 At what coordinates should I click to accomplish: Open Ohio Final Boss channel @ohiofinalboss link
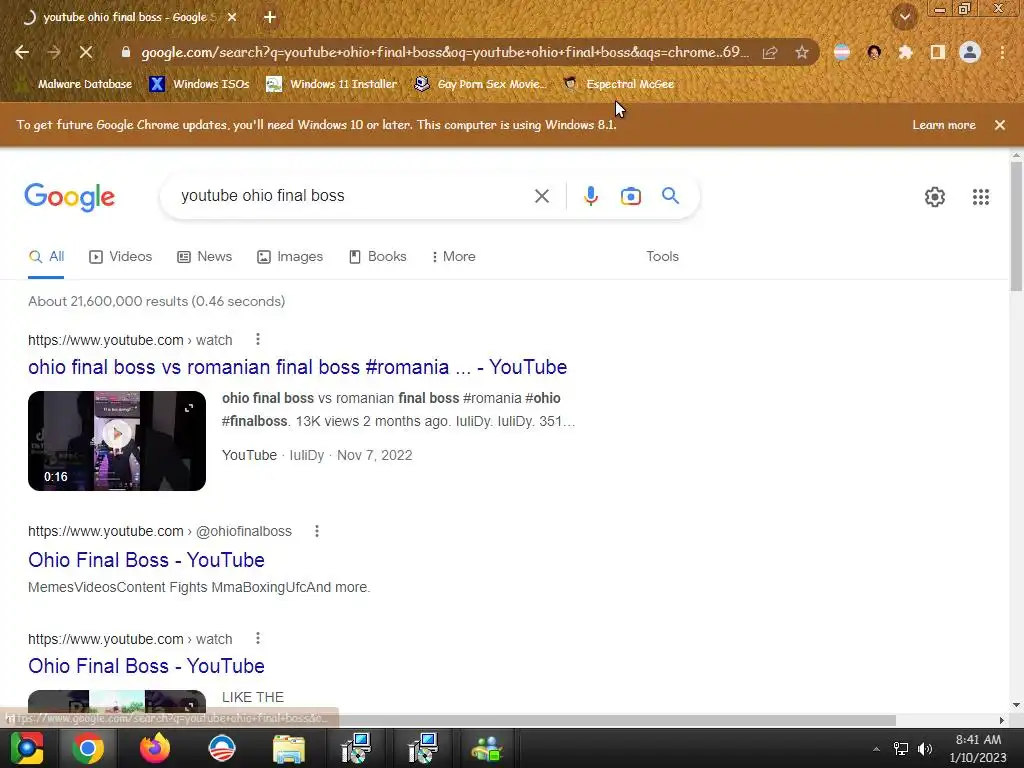(x=146, y=560)
